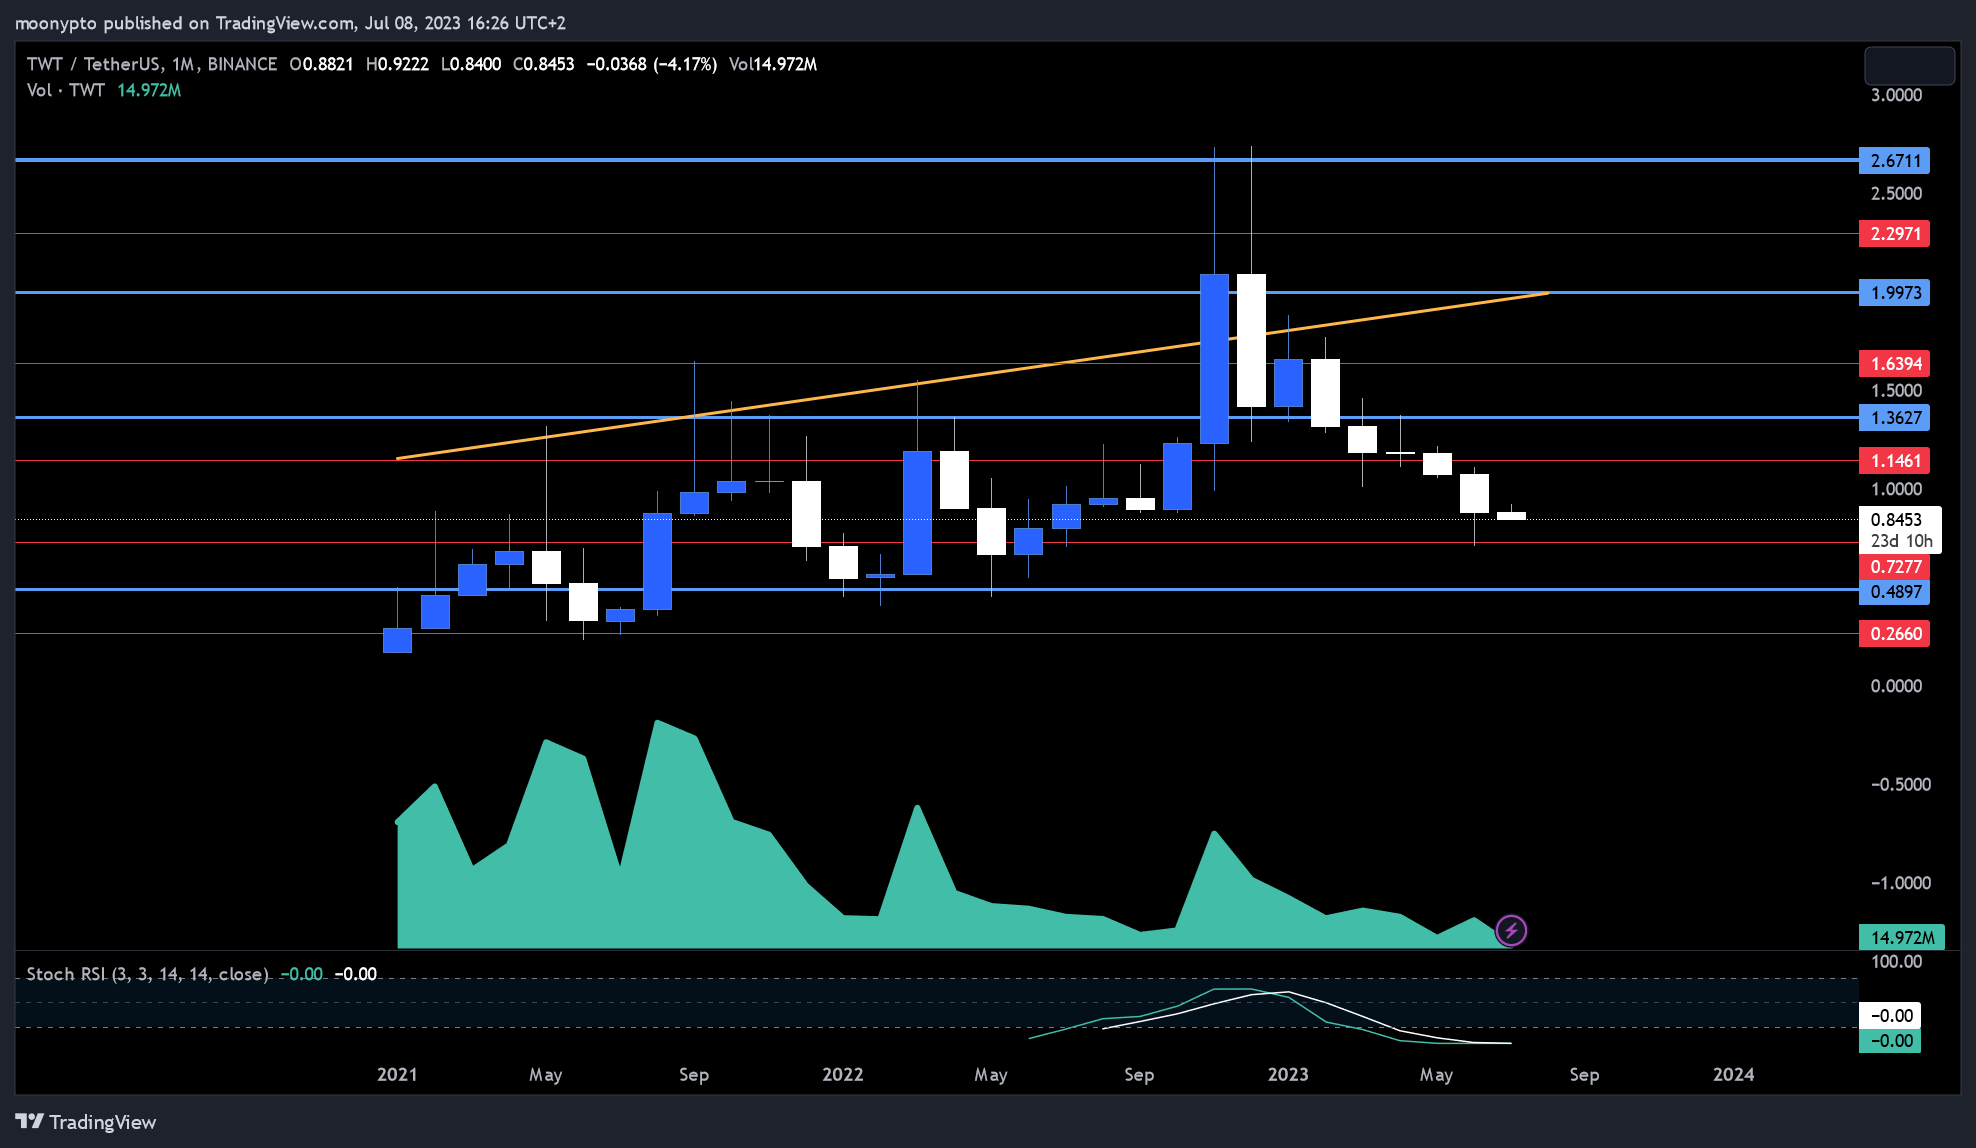Click the 100.00 Stoch RSI scale label
The height and width of the screenshot is (1148, 1976).
coord(1897,962)
